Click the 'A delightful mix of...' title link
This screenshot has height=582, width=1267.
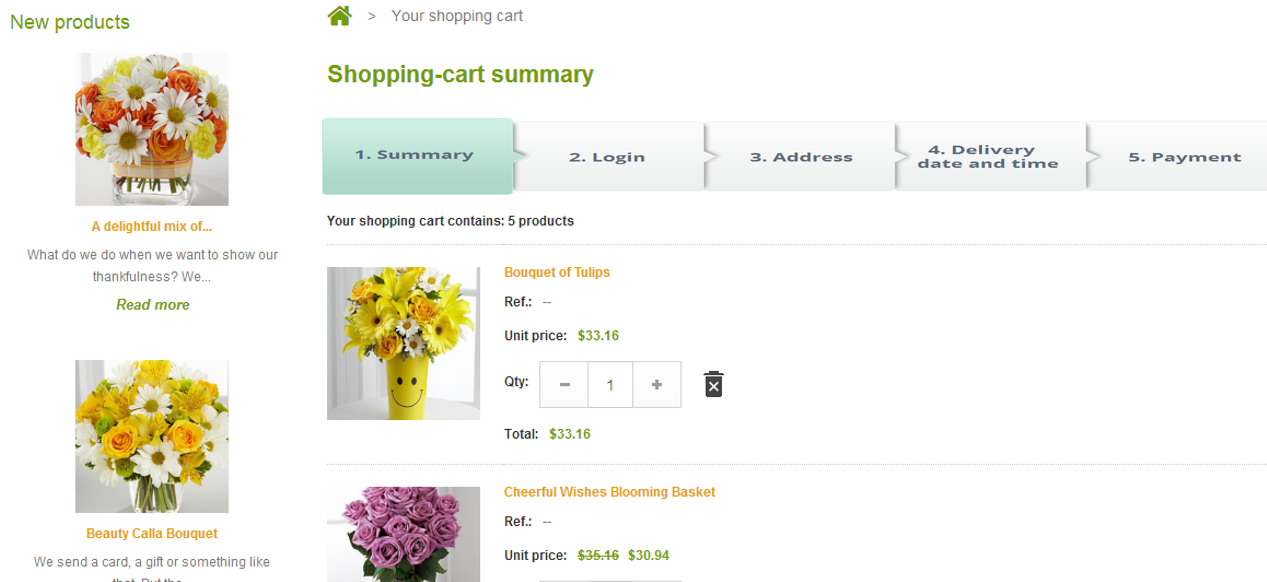click(152, 227)
